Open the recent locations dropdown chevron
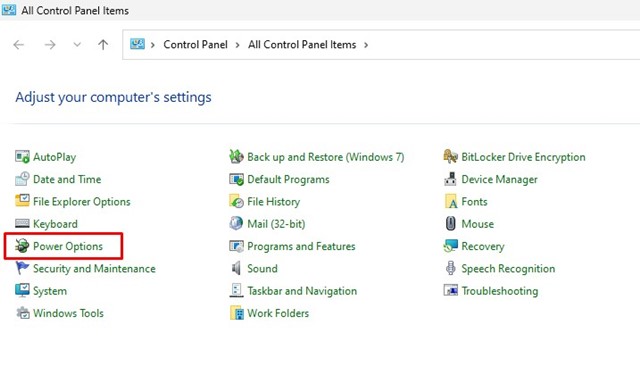 (77, 45)
